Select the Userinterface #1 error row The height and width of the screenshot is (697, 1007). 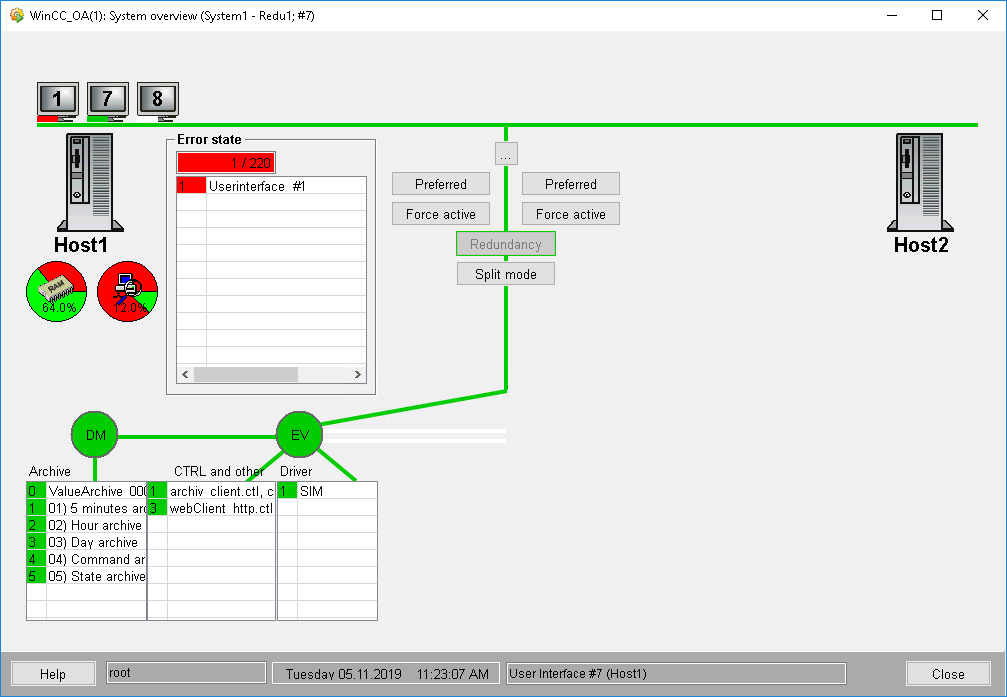tap(271, 186)
